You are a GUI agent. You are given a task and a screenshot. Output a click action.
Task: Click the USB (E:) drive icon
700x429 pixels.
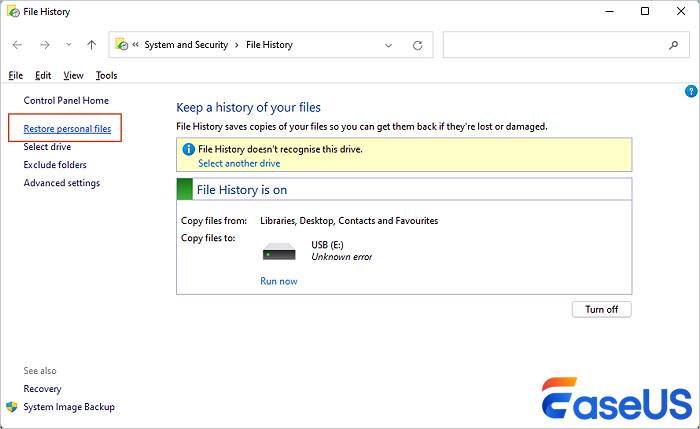280,251
